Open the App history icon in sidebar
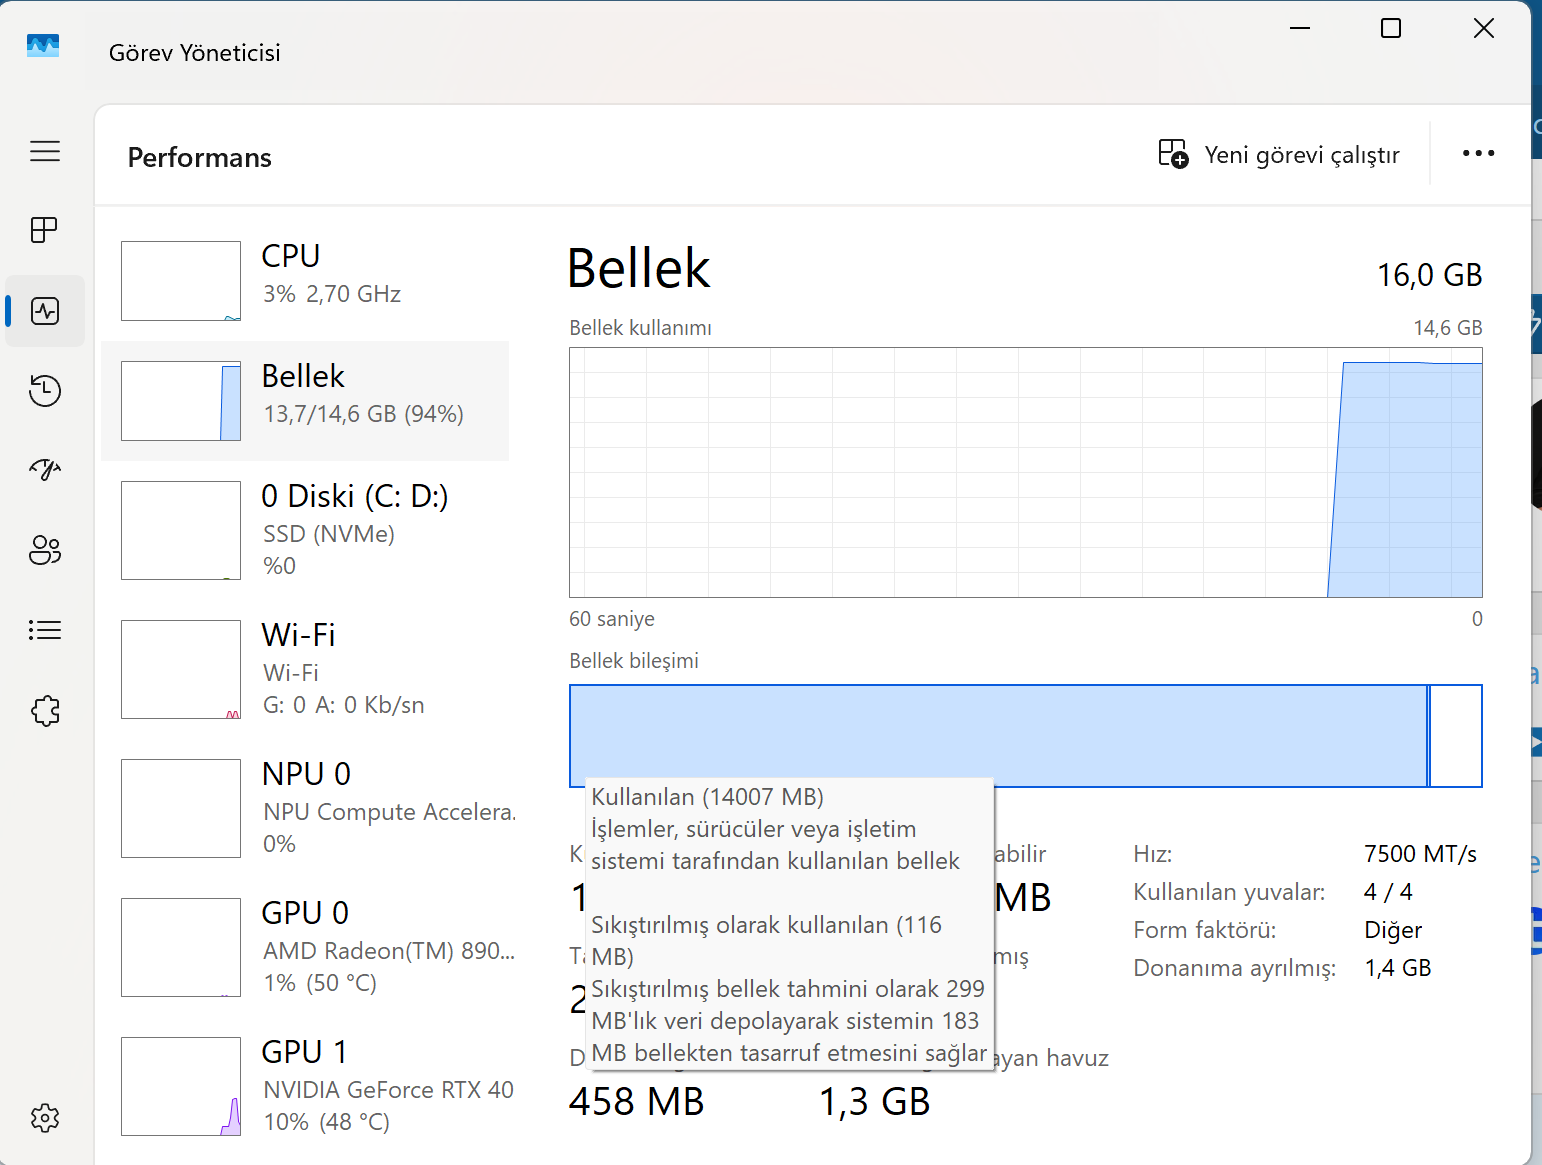 [45, 390]
